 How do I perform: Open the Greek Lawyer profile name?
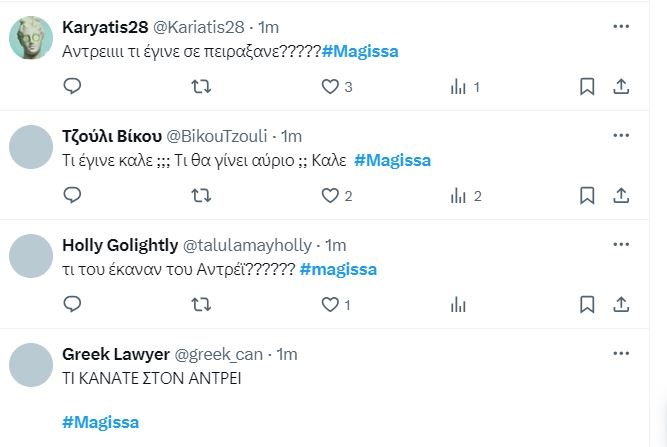click(116, 354)
